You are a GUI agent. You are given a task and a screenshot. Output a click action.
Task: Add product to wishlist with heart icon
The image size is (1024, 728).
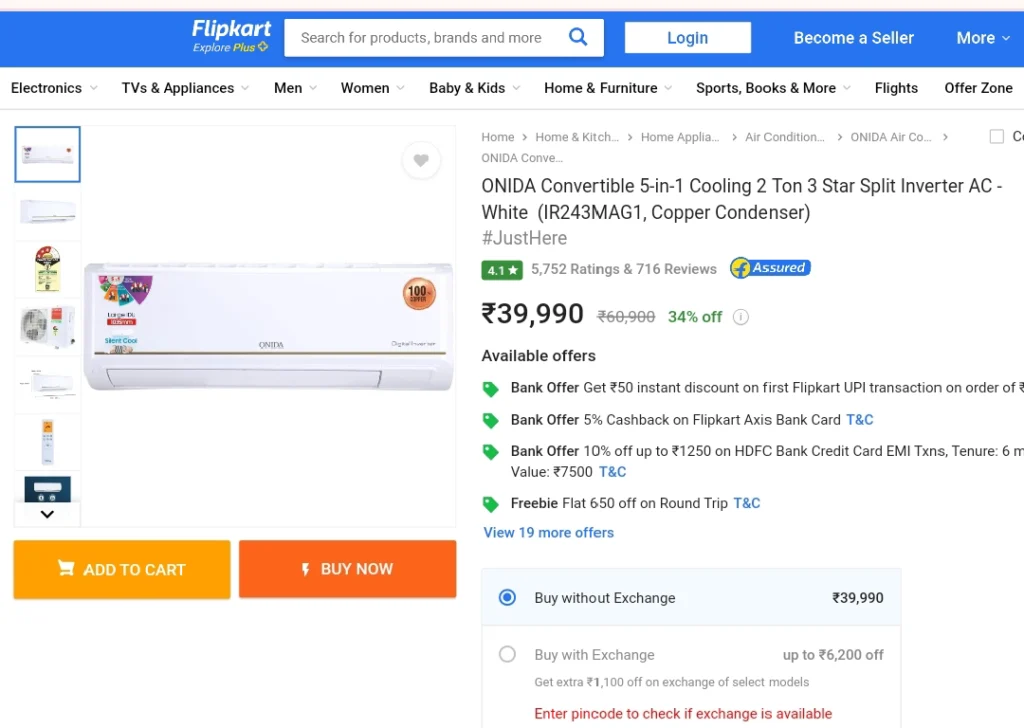[x=421, y=160]
